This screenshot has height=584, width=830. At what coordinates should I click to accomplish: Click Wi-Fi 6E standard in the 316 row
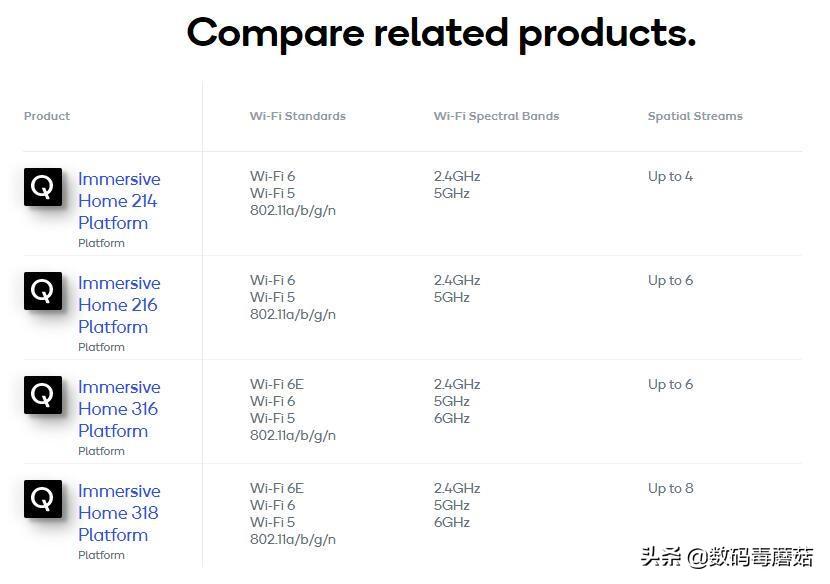pos(277,384)
